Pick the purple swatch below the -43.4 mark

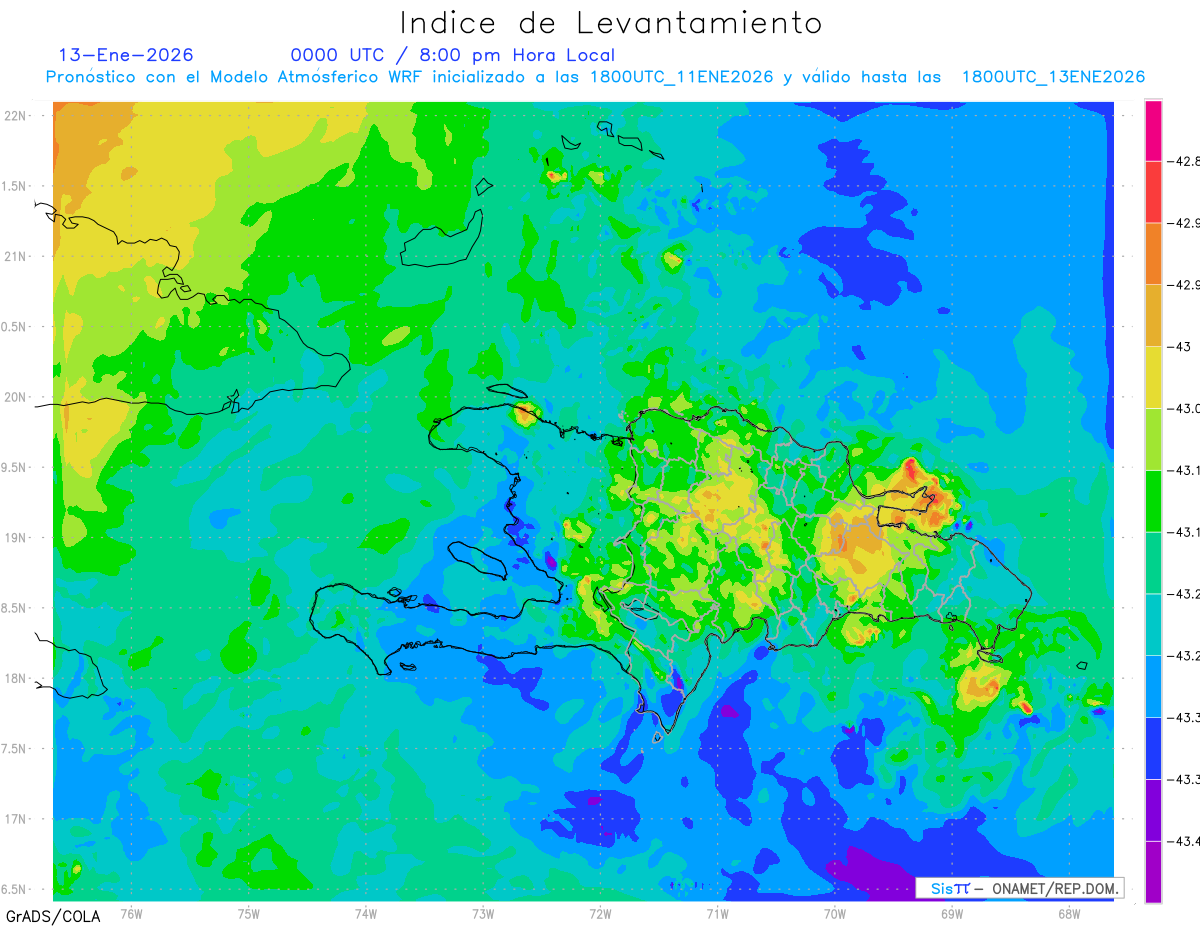tap(1153, 871)
